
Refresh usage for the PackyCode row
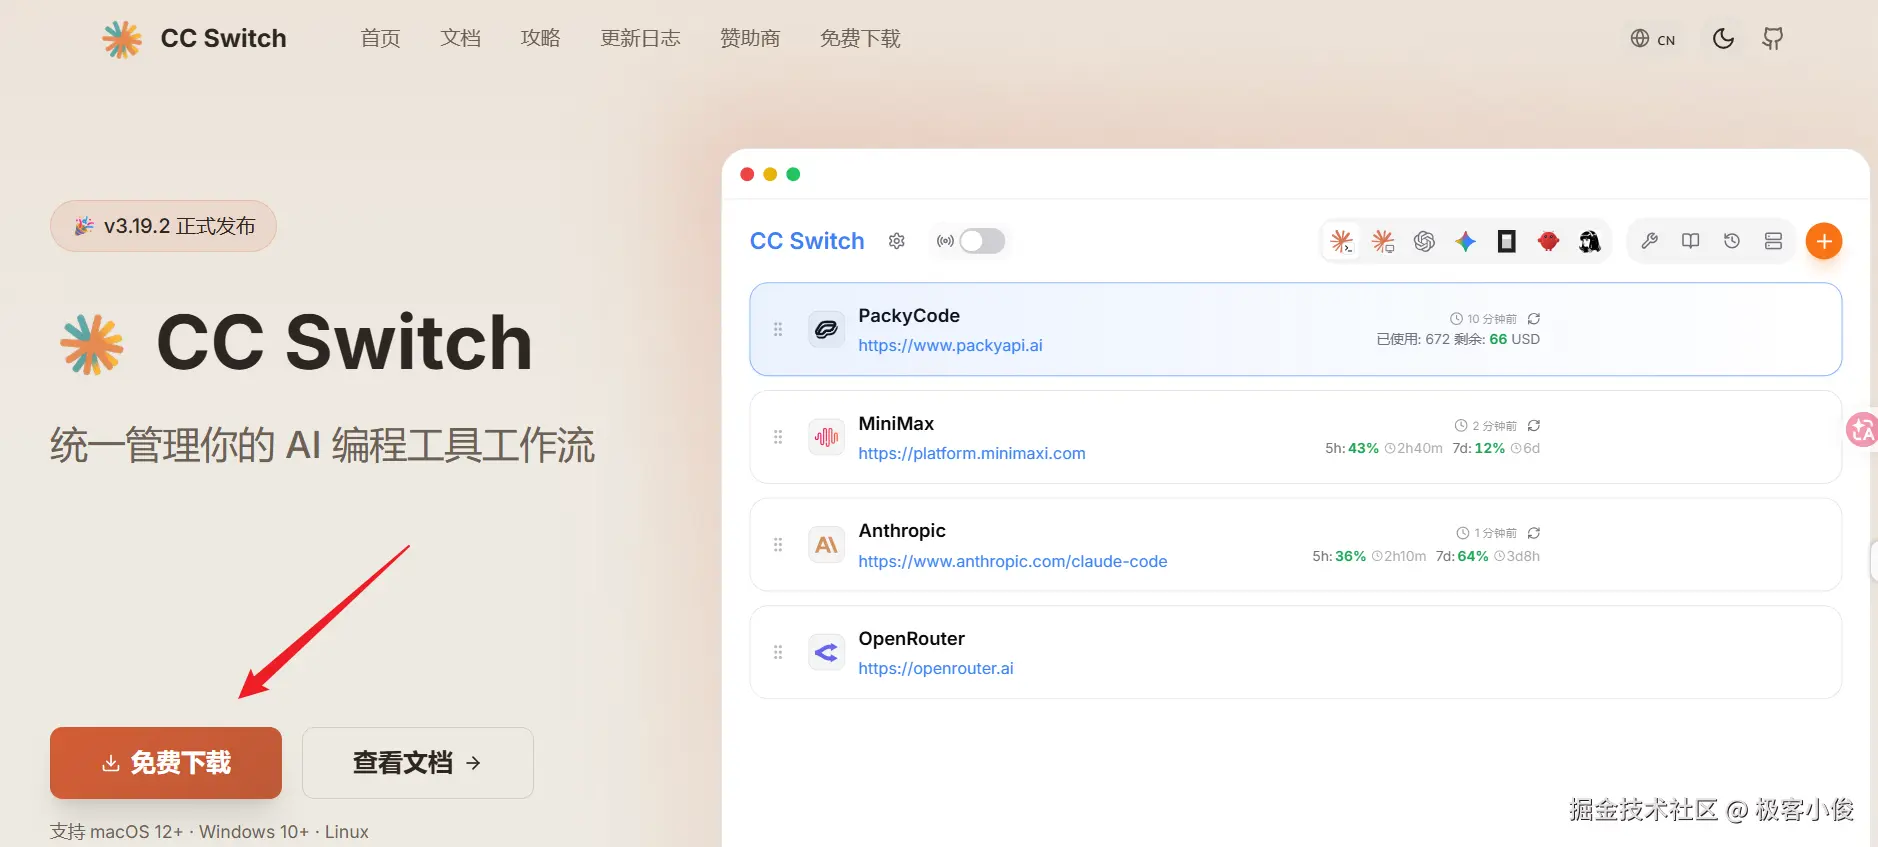click(x=1534, y=319)
